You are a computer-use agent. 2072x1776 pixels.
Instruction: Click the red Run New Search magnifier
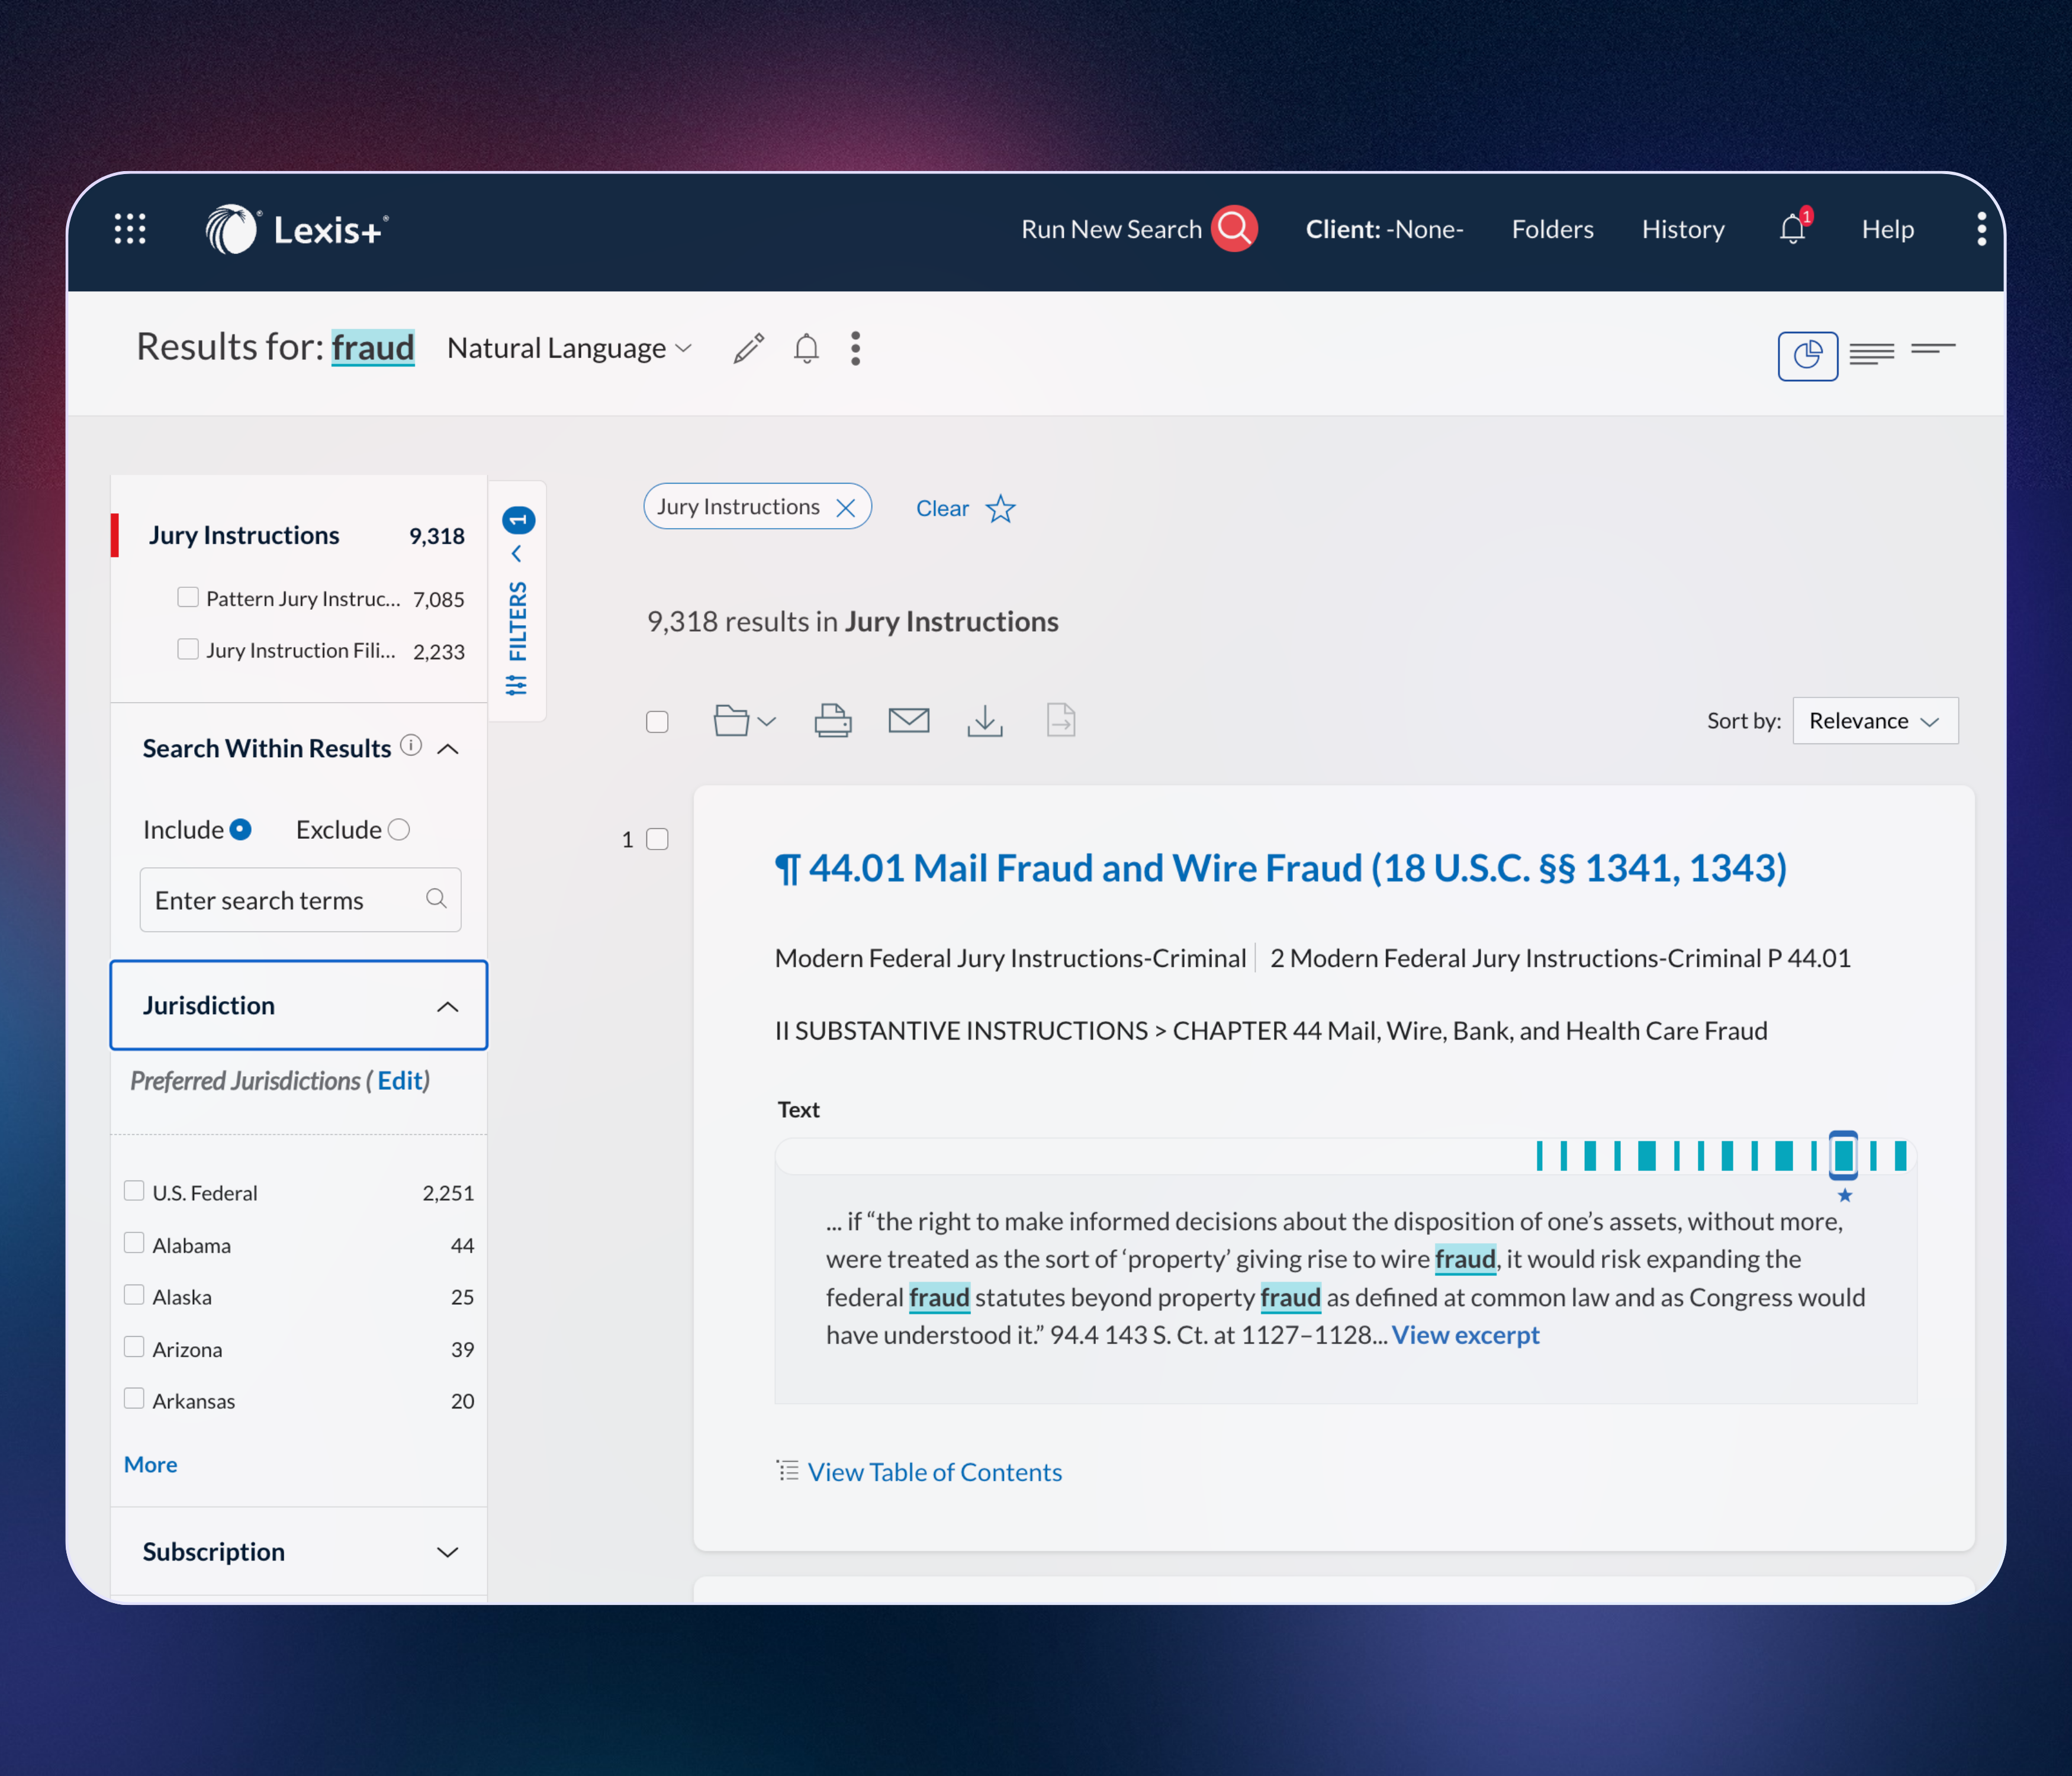pyautogui.click(x=1235, y=229)
